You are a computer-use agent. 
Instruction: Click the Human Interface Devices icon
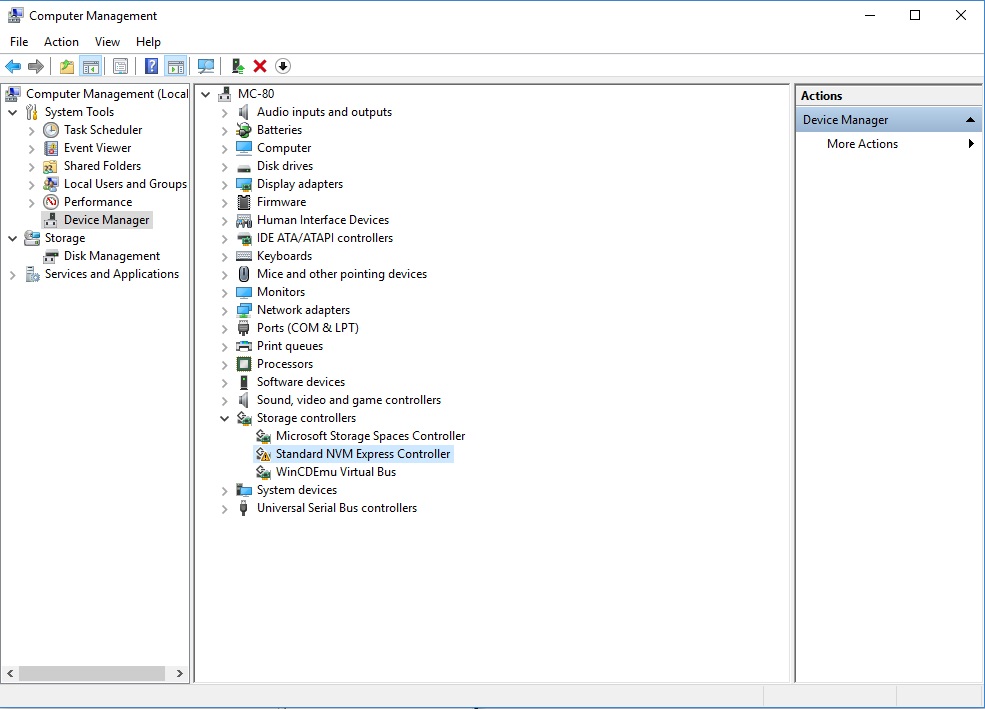point(244,220)
